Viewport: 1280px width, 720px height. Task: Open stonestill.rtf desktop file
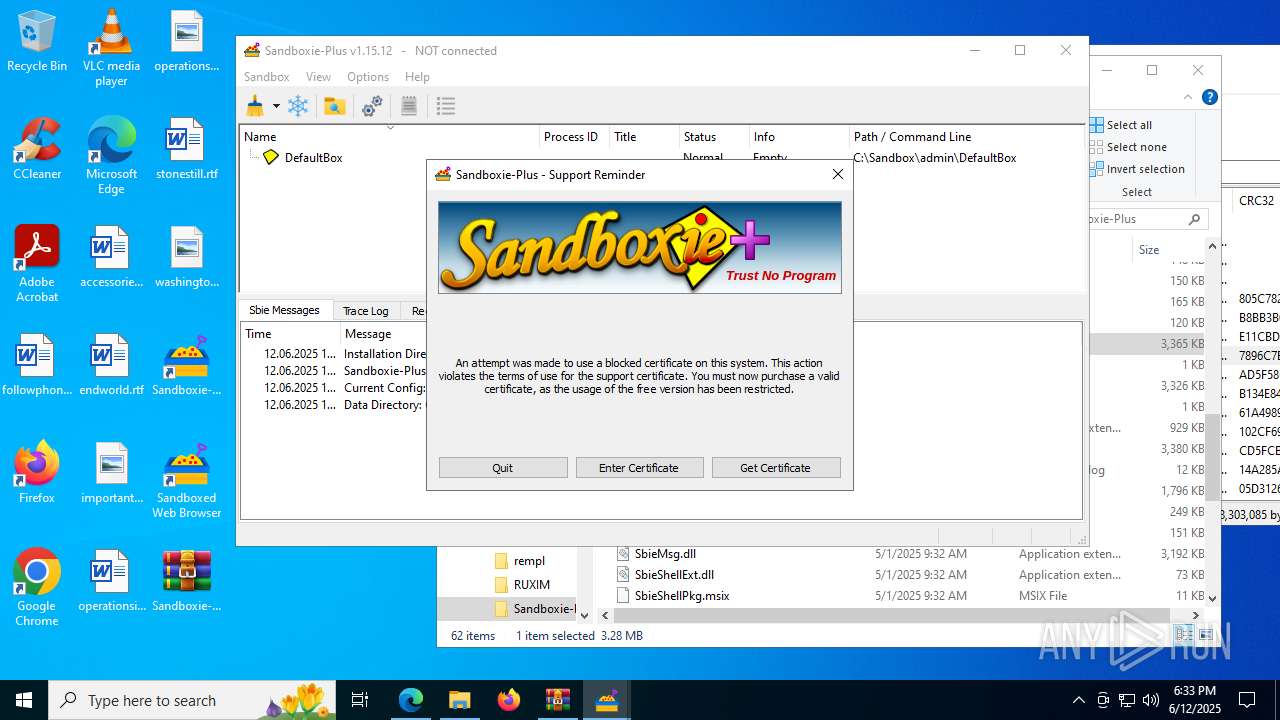click(x=186, y=149)
